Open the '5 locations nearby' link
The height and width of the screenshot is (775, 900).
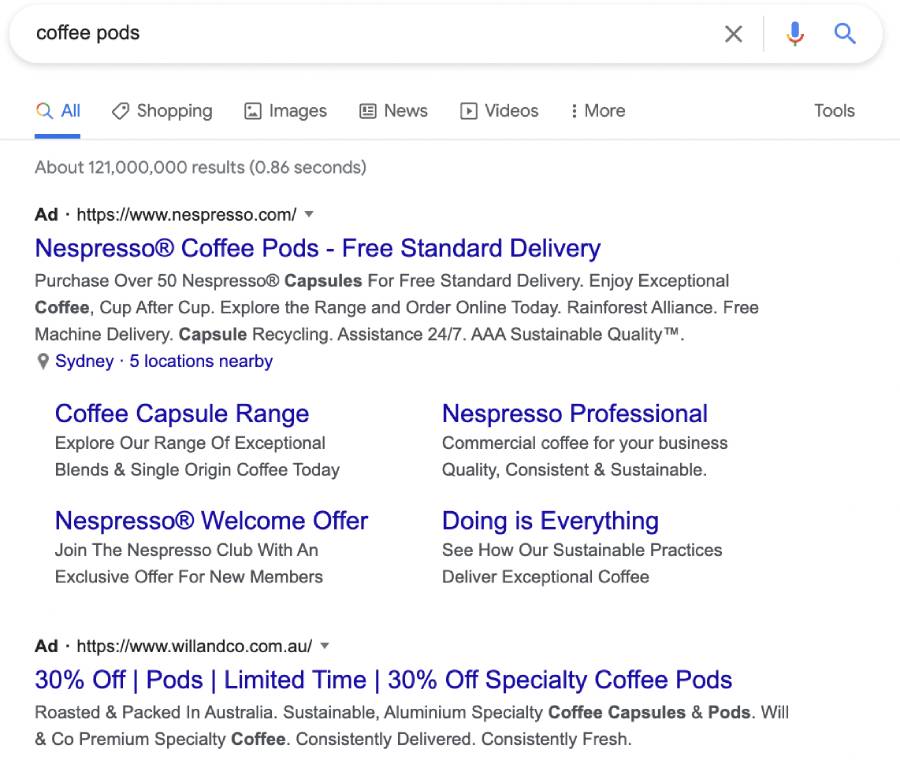pos(201,361)
